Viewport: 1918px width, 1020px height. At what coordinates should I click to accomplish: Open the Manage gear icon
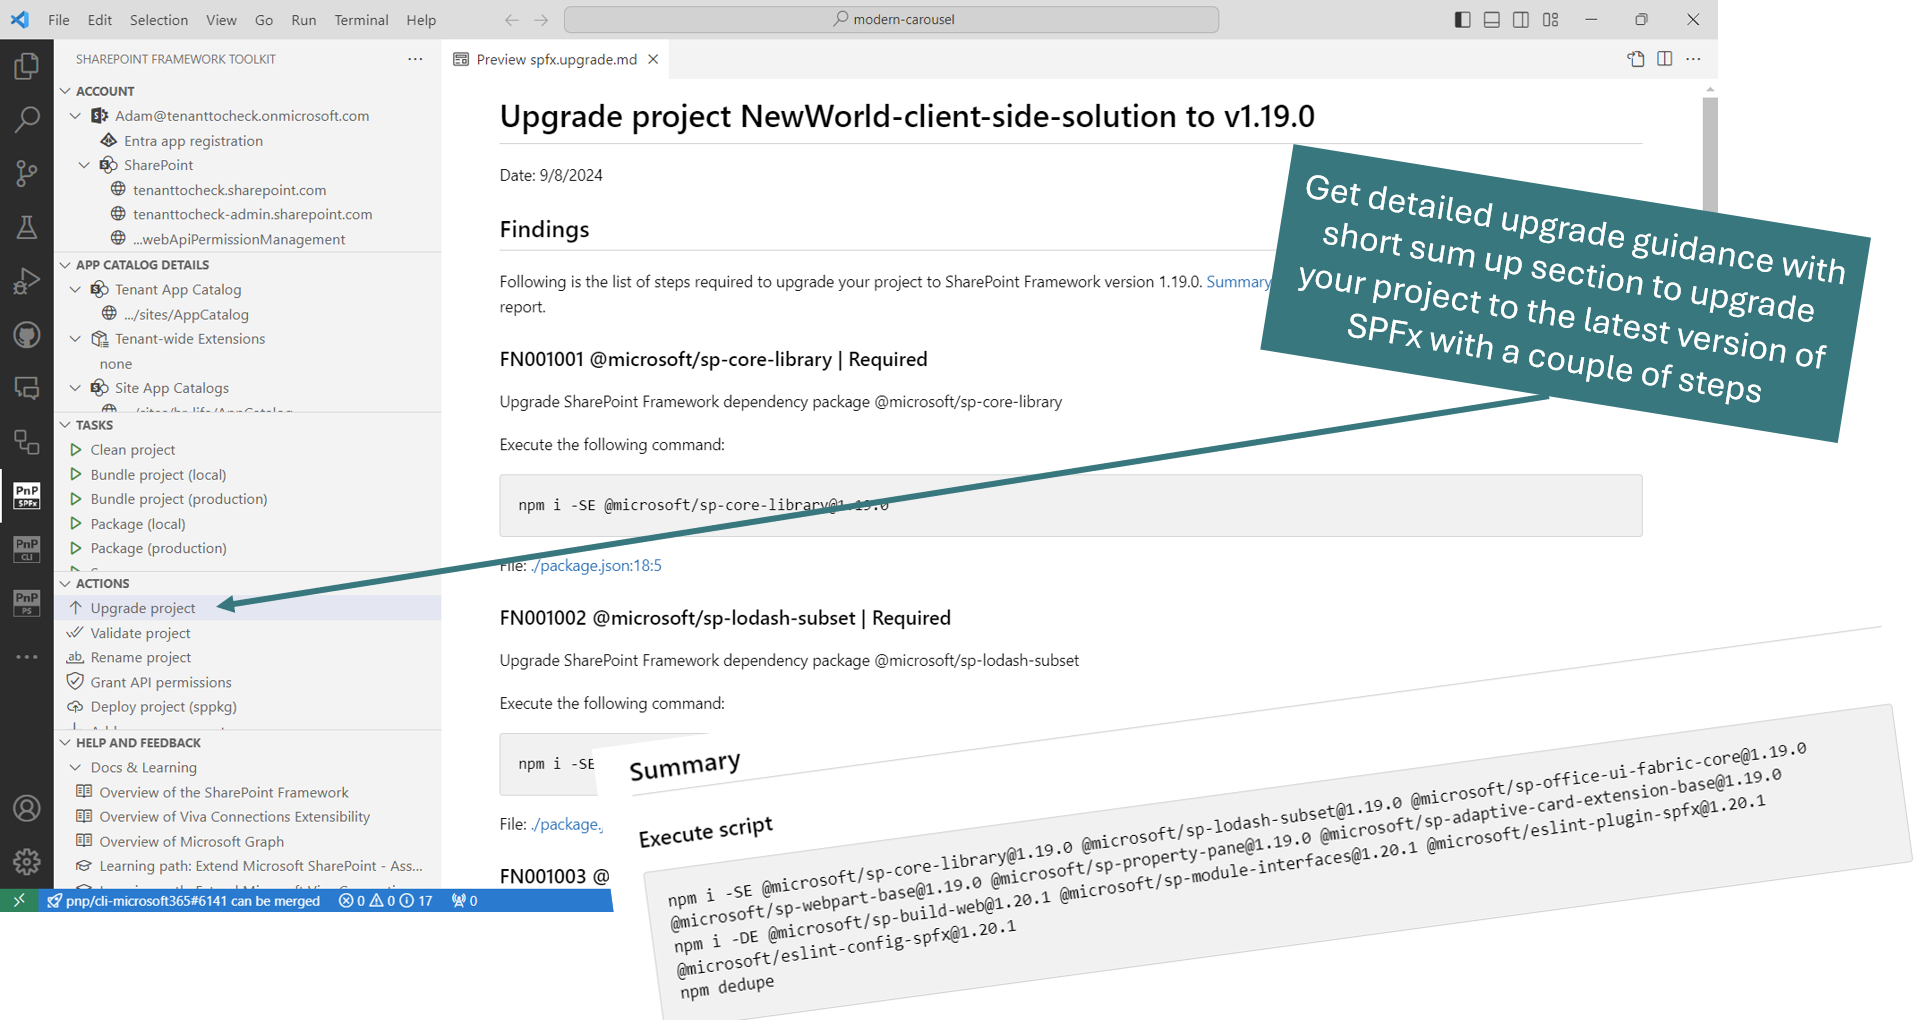pos(27,861)
